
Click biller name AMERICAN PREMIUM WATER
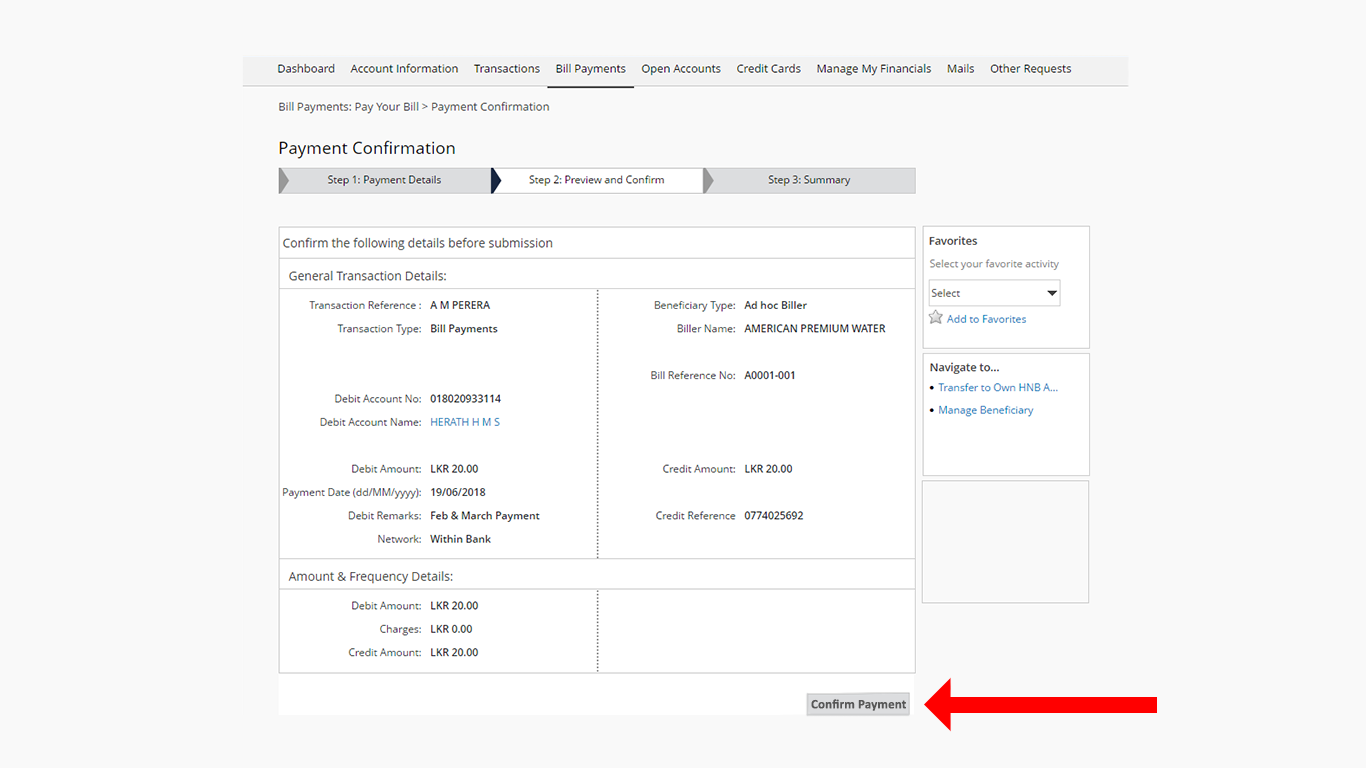coord(815,329)
